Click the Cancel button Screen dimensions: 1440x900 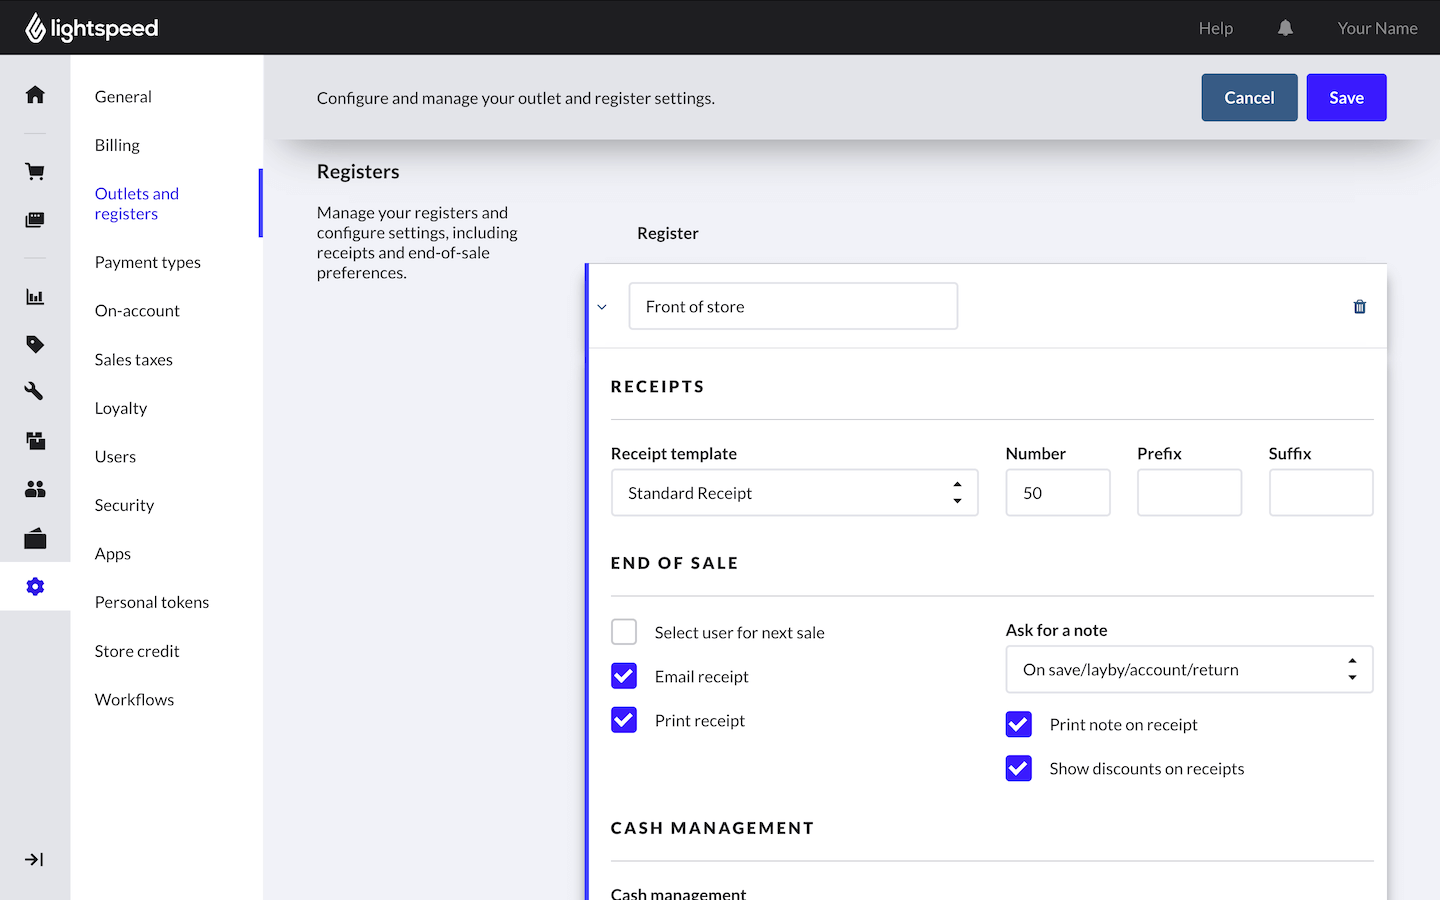click(1249, 98)
